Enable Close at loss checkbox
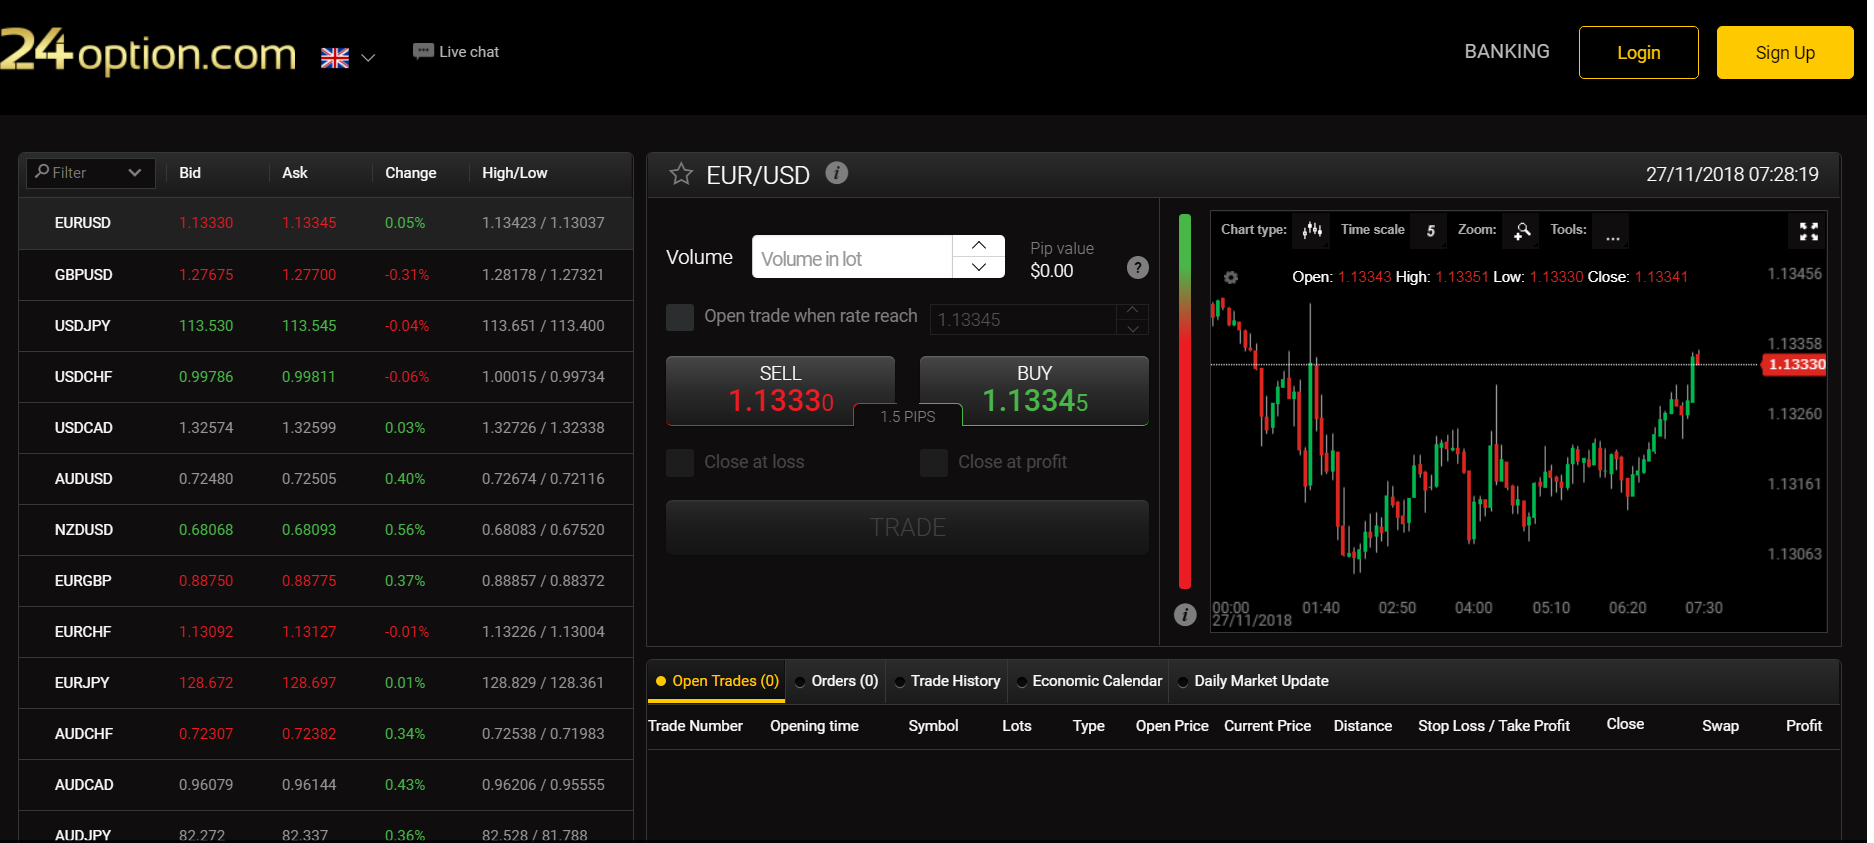The width and height of the screenshot is (1874, 843). (x=680, y=463)
